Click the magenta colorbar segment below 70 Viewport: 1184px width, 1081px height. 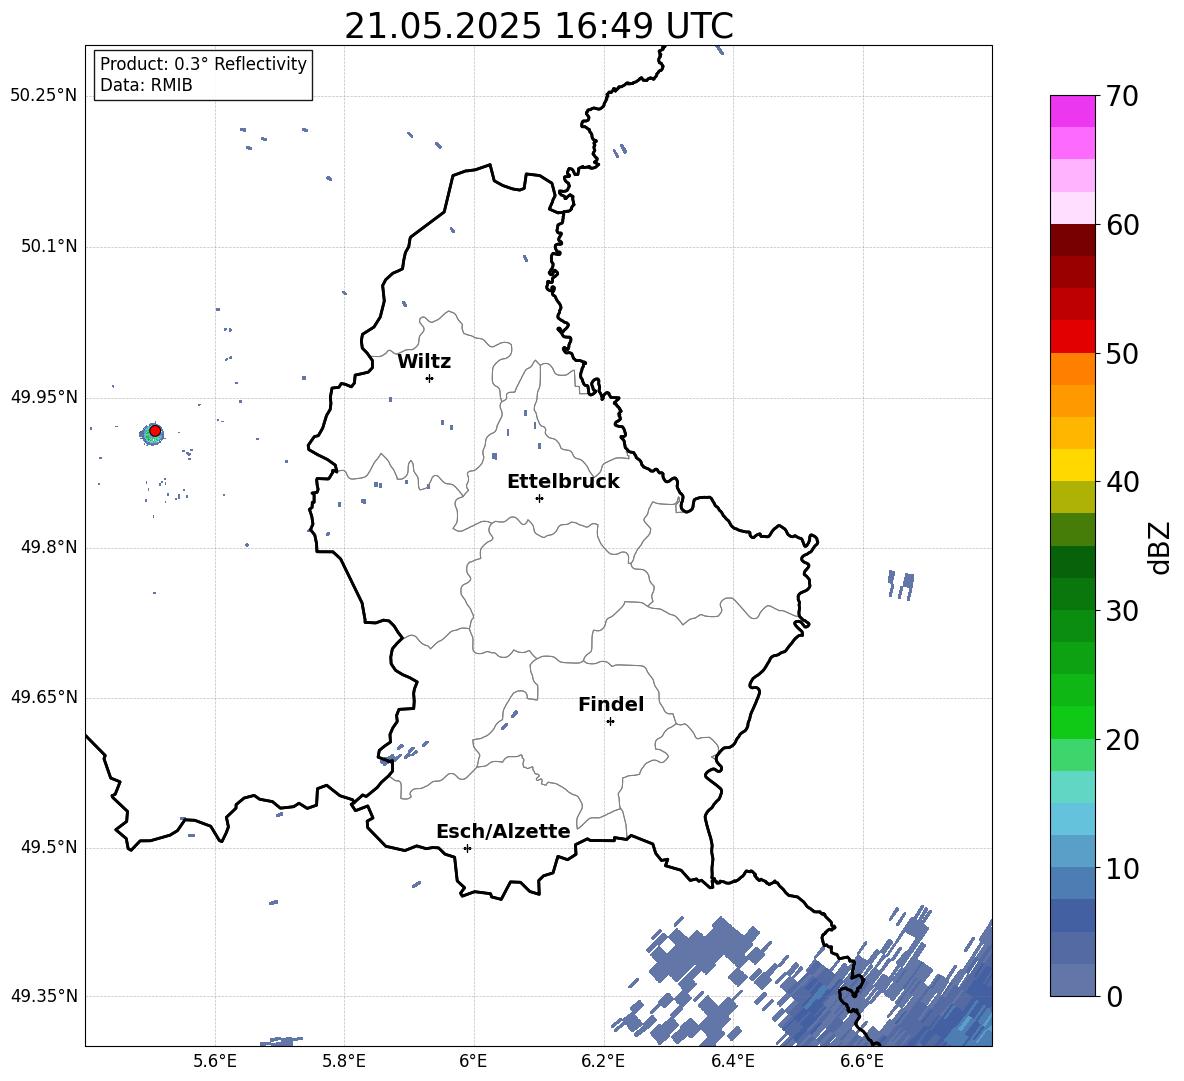click(1072, 112)
